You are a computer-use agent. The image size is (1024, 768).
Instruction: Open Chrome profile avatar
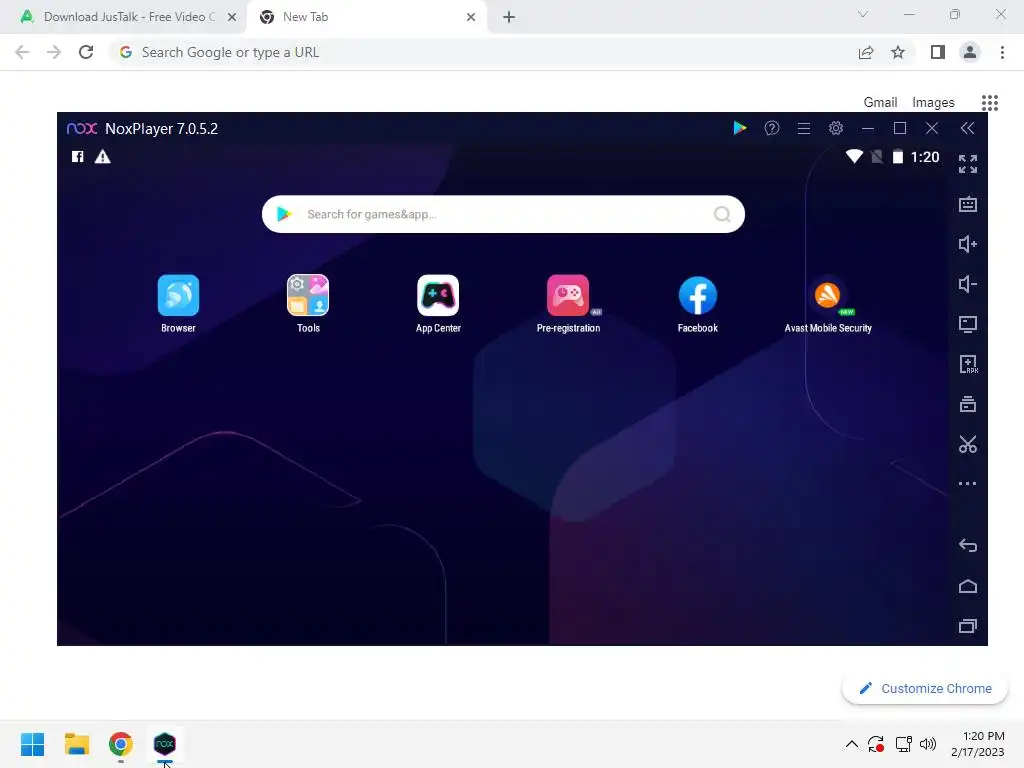pyautogui.click(x=970, y=52)
